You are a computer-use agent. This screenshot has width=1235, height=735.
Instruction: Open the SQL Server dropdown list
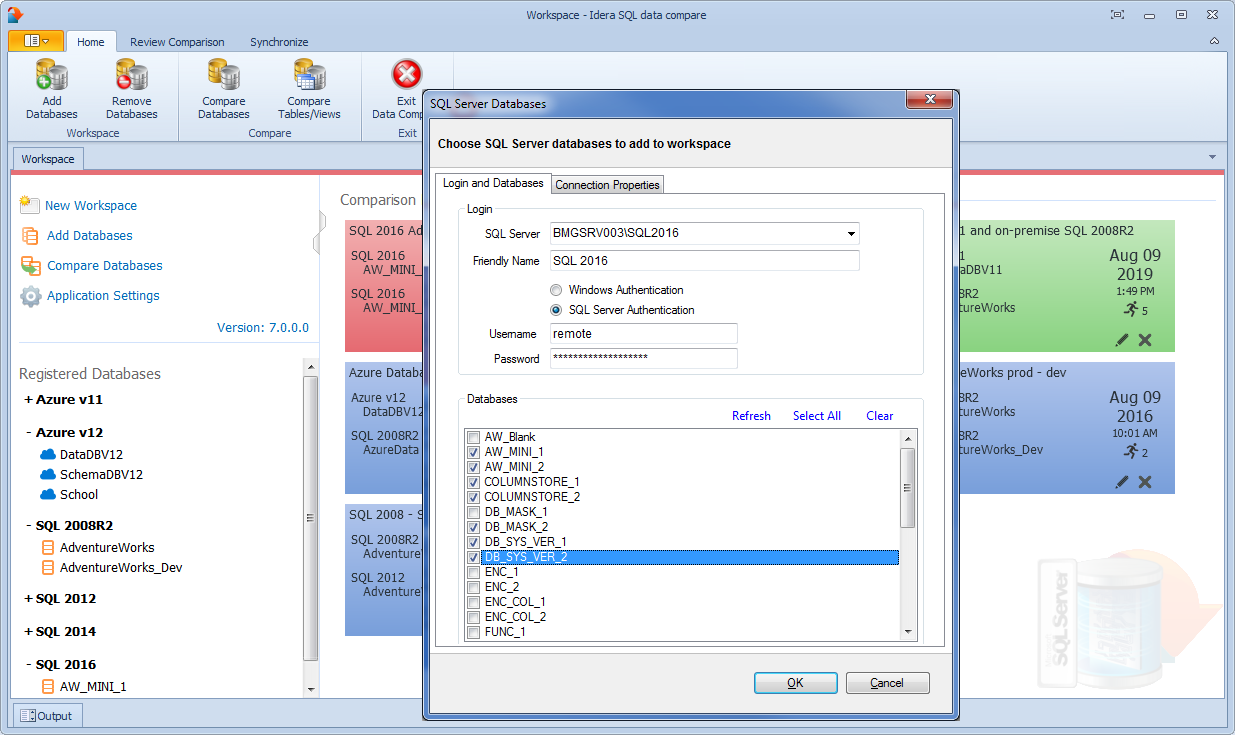[851, 234]
